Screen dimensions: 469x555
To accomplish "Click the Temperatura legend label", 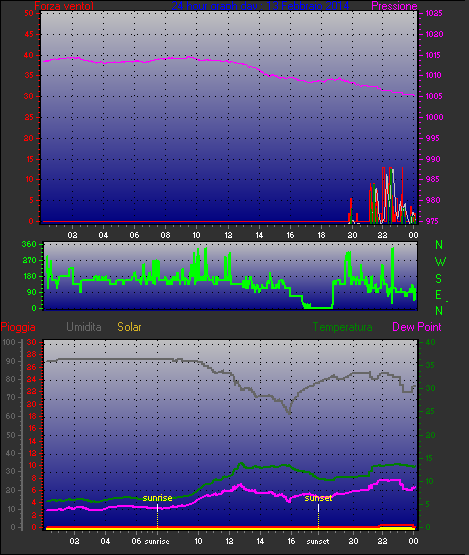I will point(342,327).
